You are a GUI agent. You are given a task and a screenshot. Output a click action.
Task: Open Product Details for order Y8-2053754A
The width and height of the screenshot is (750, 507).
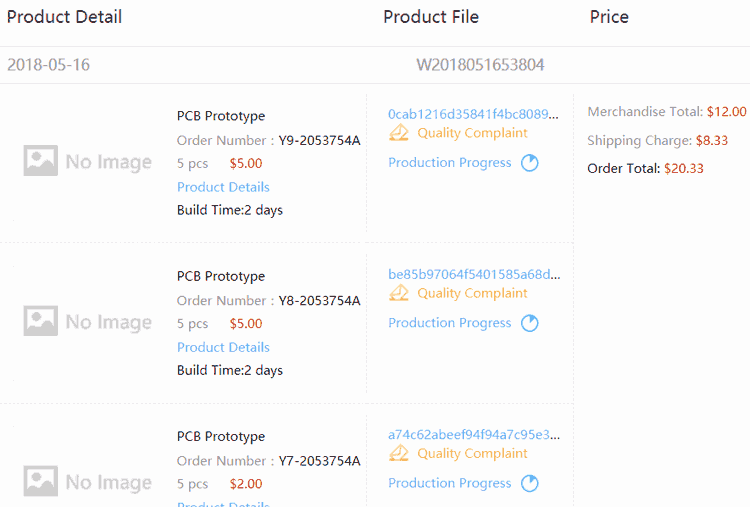pos(223,347)
